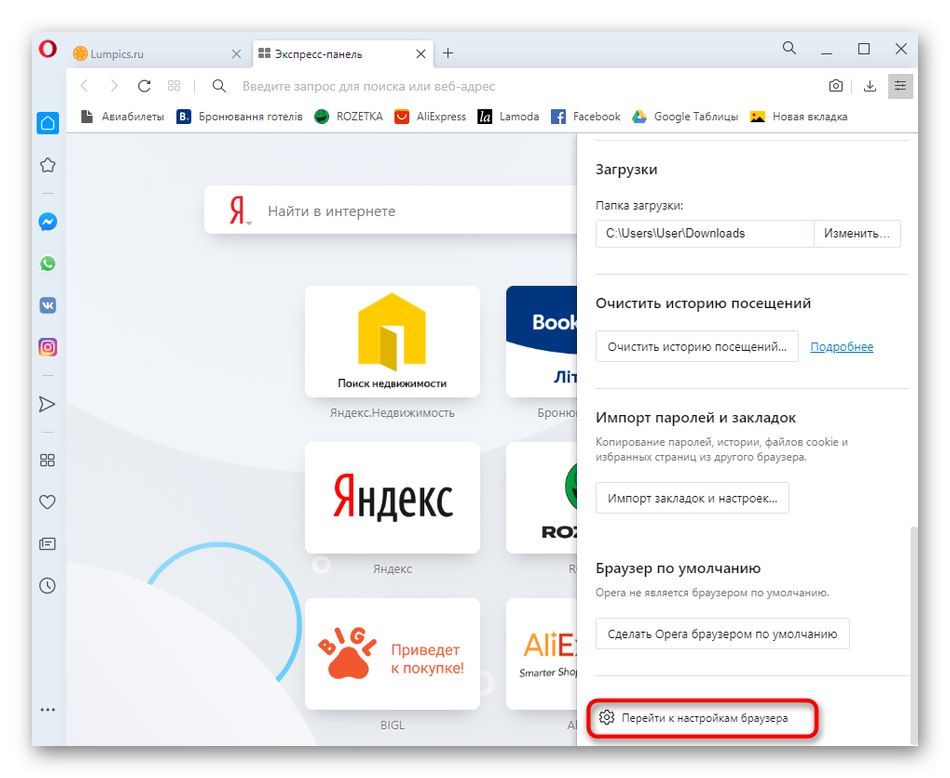
Task: Click Очистить историю посещений button
Action: click(x=697, y=347)
